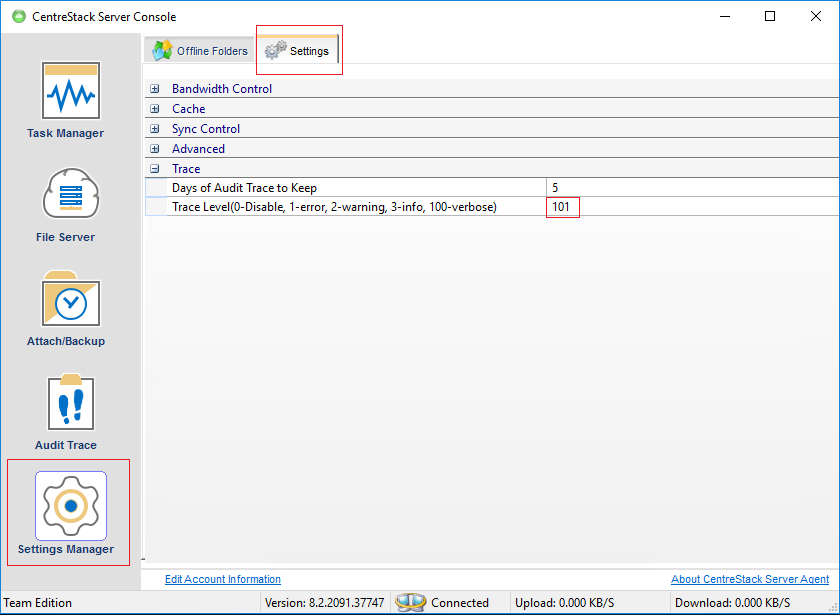Screen dimensions: 840x615
Task: Click the CentreStack green logo in title bar
Action: pyautogui.click(x=19, y=17)
